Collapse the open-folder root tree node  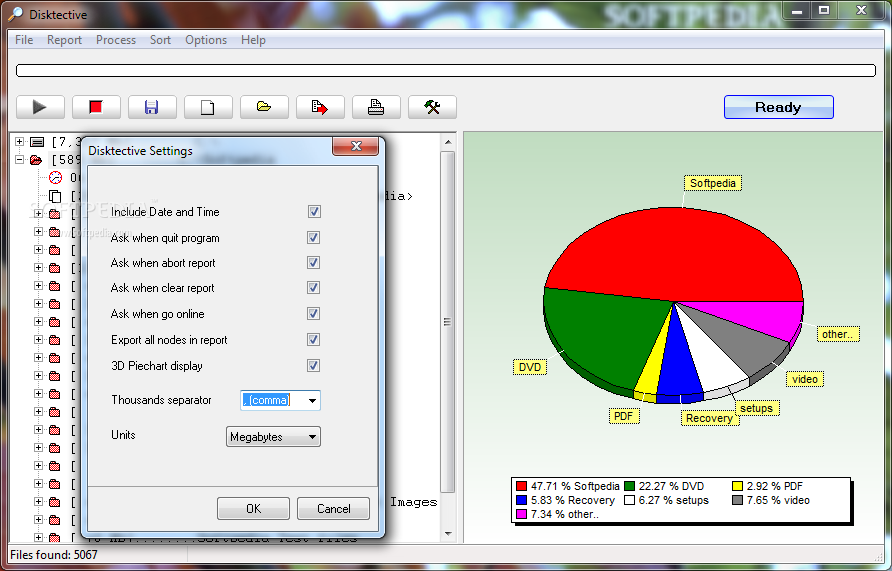pyautogui.click(x=19, y=160)
